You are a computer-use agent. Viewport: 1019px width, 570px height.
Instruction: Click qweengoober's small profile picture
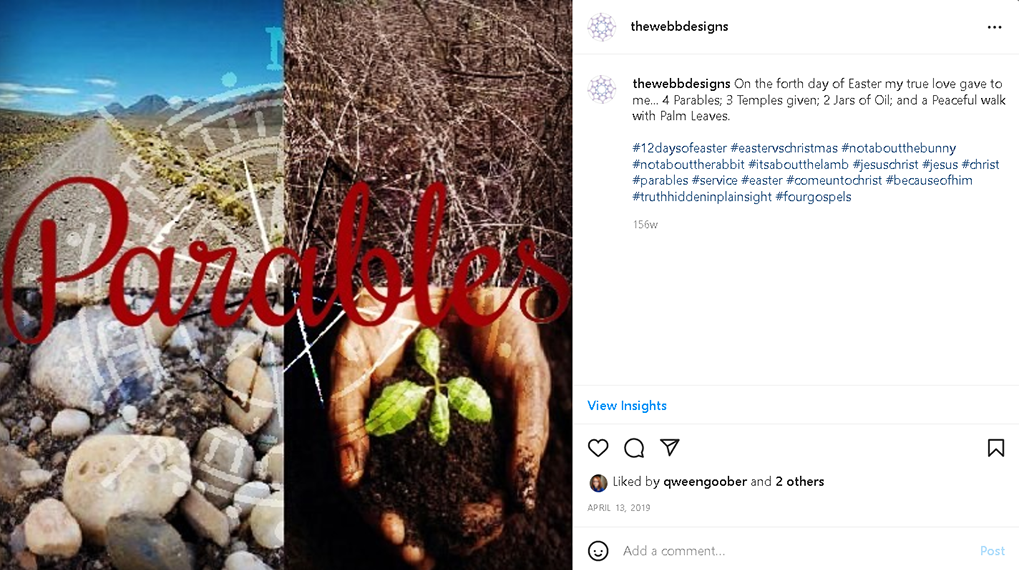click(x=598, y=482)
